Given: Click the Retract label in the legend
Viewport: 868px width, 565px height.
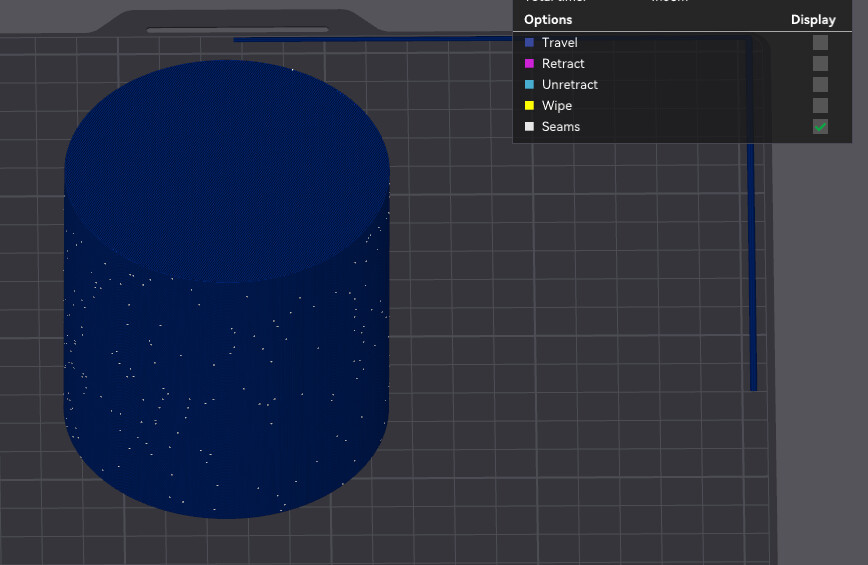Looking at the screenshot, I should click(563, 64).
